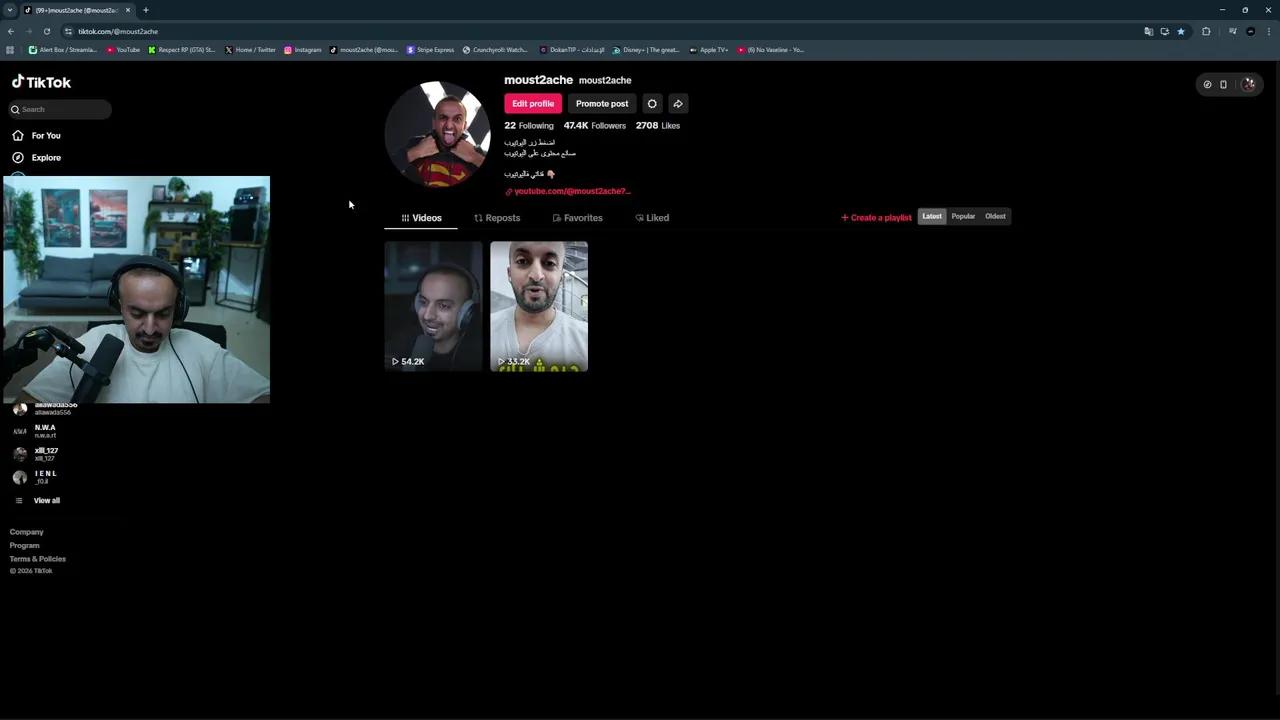Open the Alert Box / Streamlabs bookmark

63,50
